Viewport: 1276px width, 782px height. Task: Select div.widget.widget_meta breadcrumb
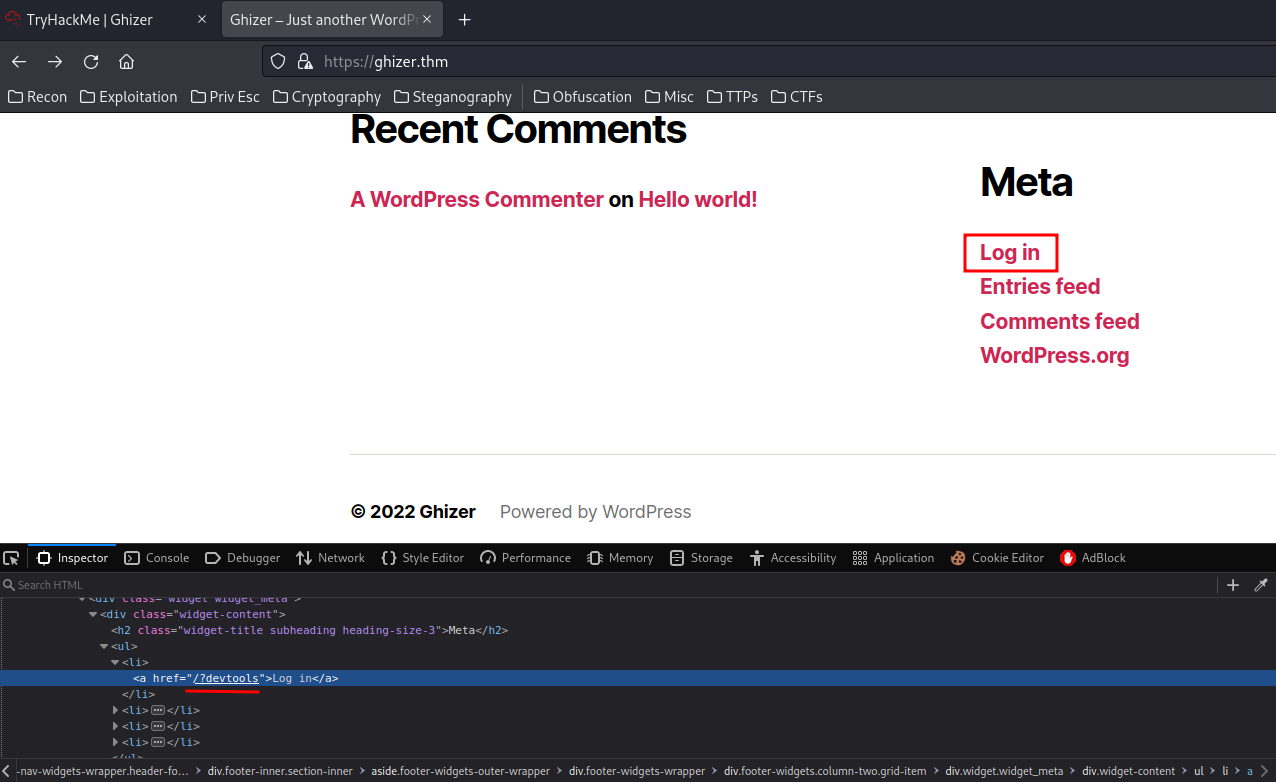(x=1005, y=771)
